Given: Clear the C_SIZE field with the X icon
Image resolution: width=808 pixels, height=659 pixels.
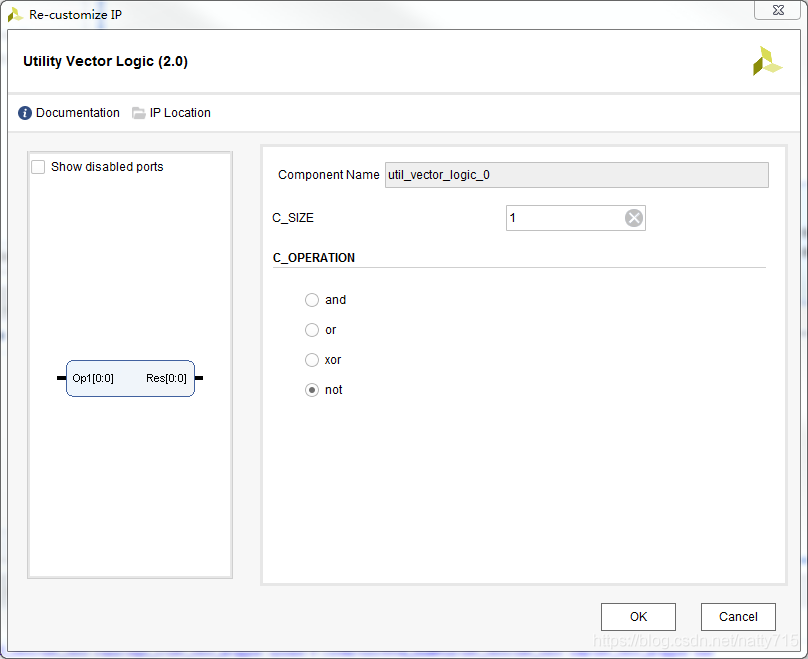Looking at the screenshot, I should 634,218.
